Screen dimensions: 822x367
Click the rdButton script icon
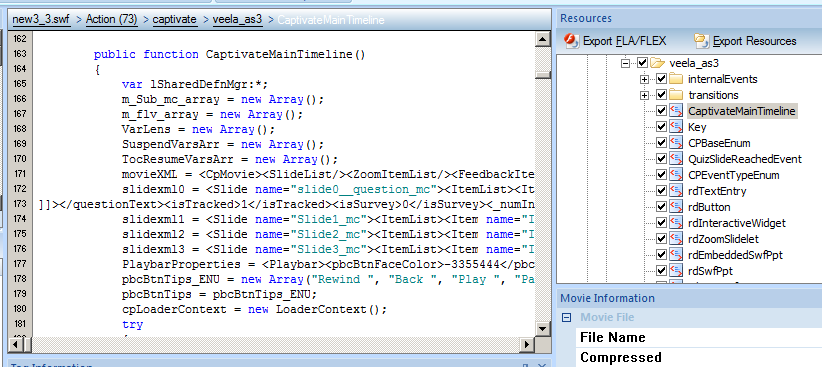(x=676, y=207)
